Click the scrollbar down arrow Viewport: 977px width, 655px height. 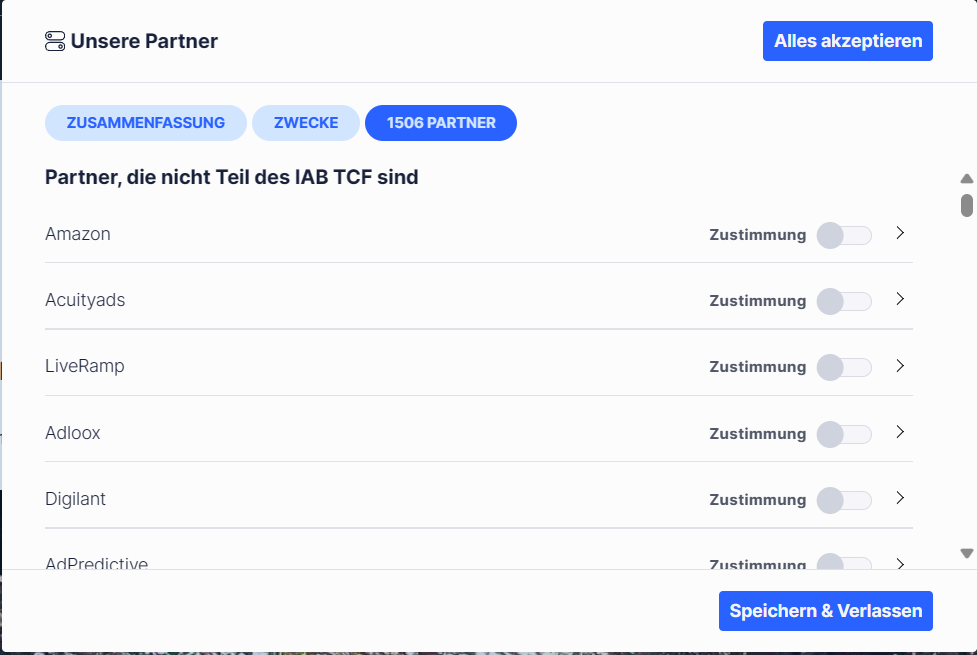pos(966,553)
